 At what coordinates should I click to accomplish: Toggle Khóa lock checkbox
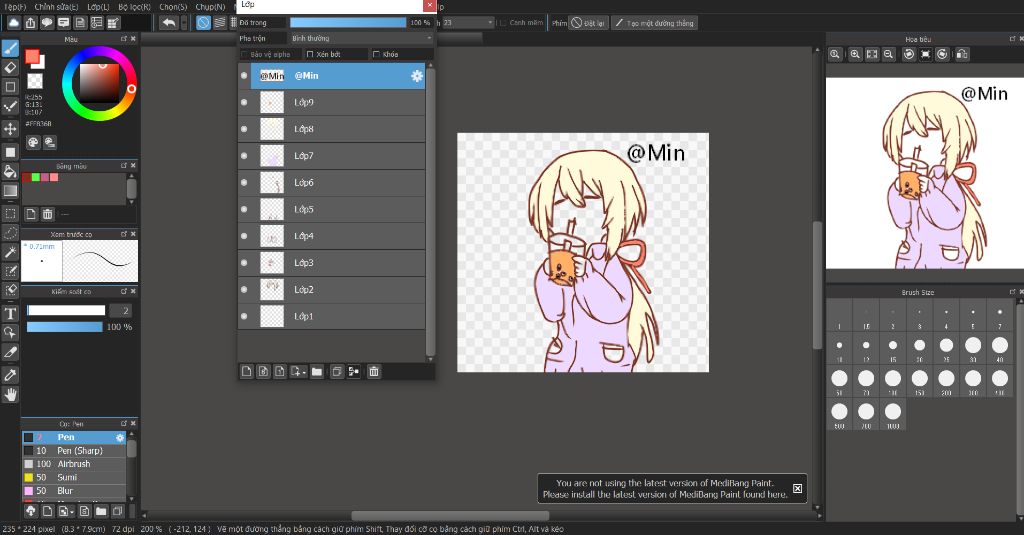pos(376,54)
